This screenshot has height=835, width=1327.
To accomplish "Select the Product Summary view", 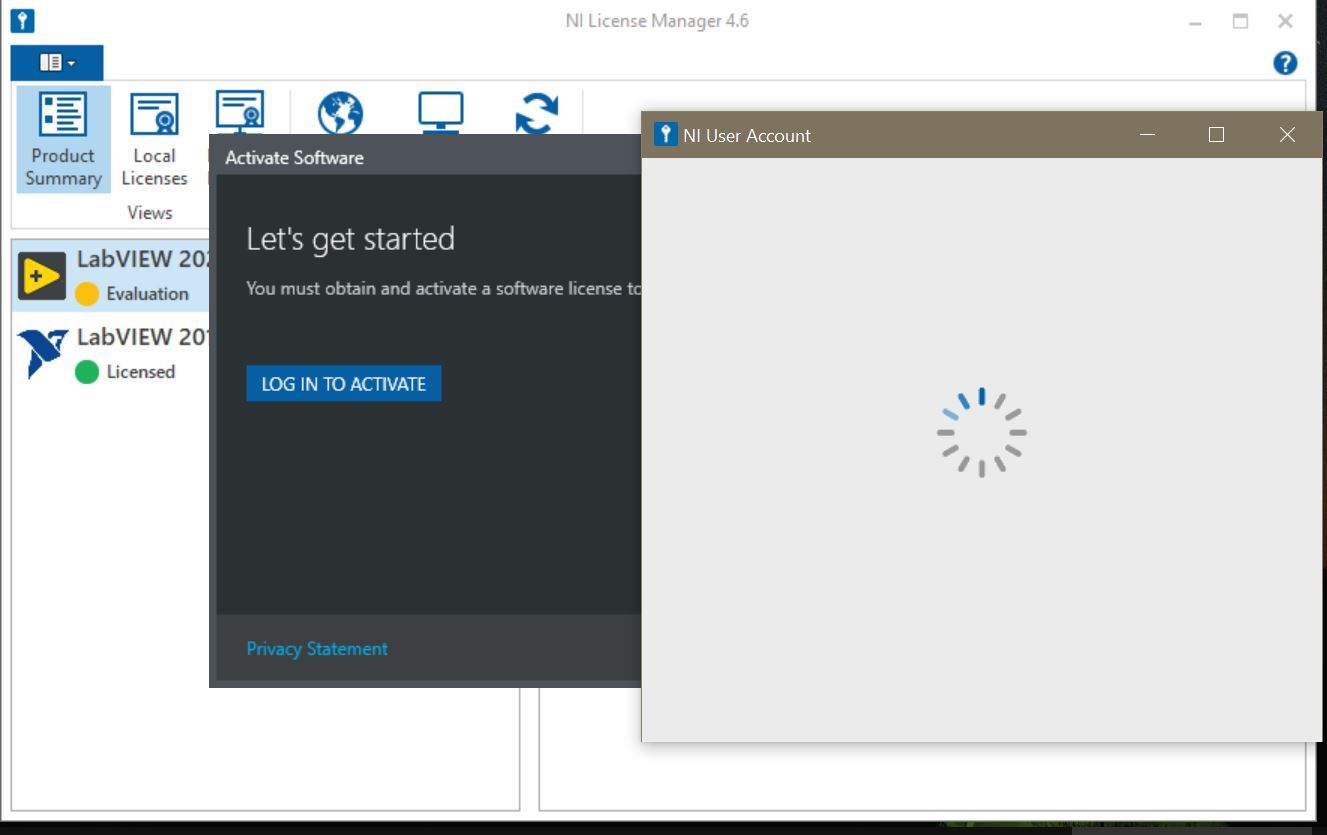I will [x=62, y=140].
